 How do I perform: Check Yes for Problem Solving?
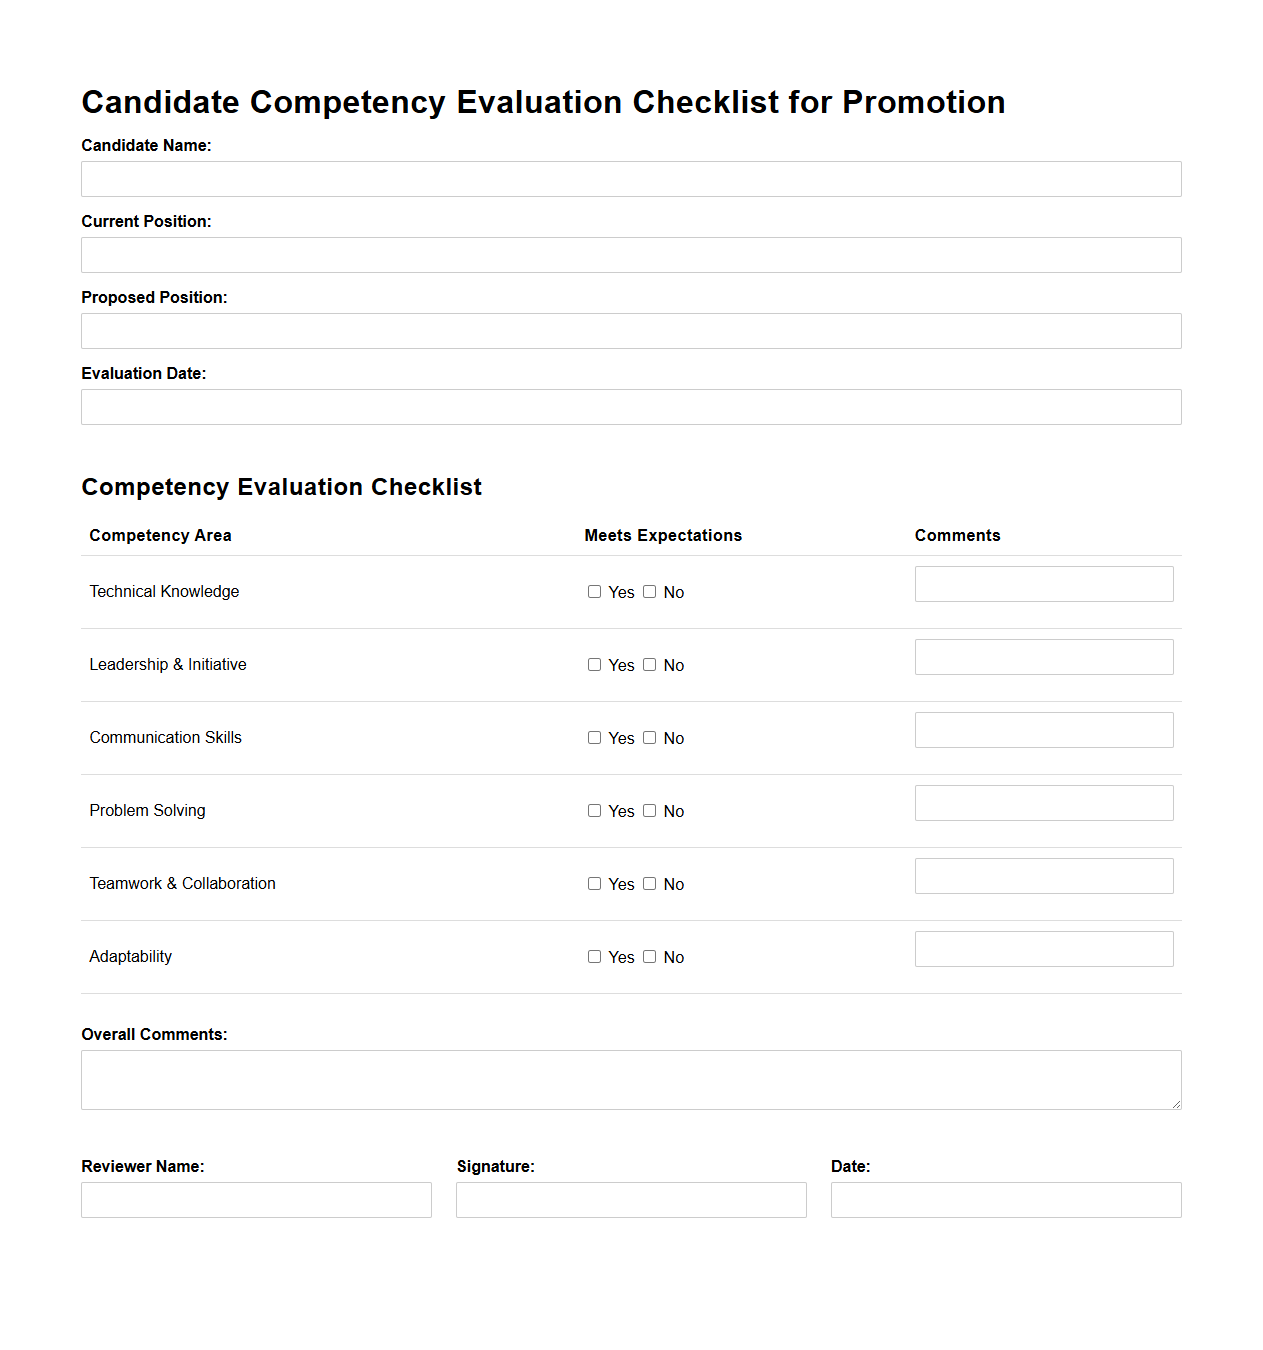point(594,811)
